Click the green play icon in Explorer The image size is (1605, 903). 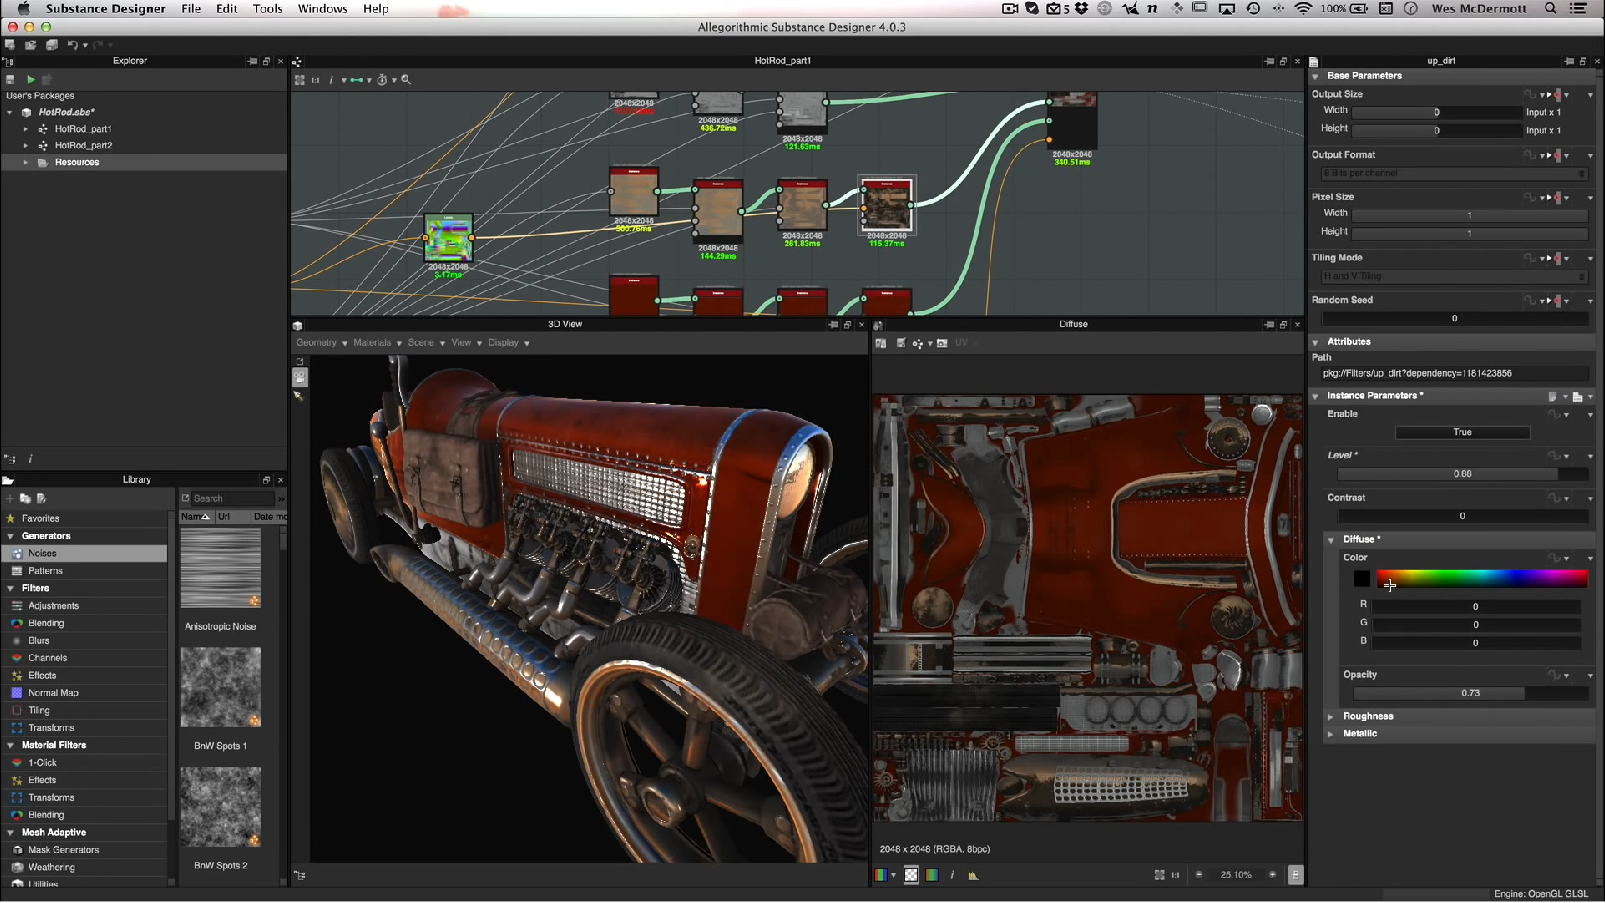pyautogui.click(x=30, y=80)
